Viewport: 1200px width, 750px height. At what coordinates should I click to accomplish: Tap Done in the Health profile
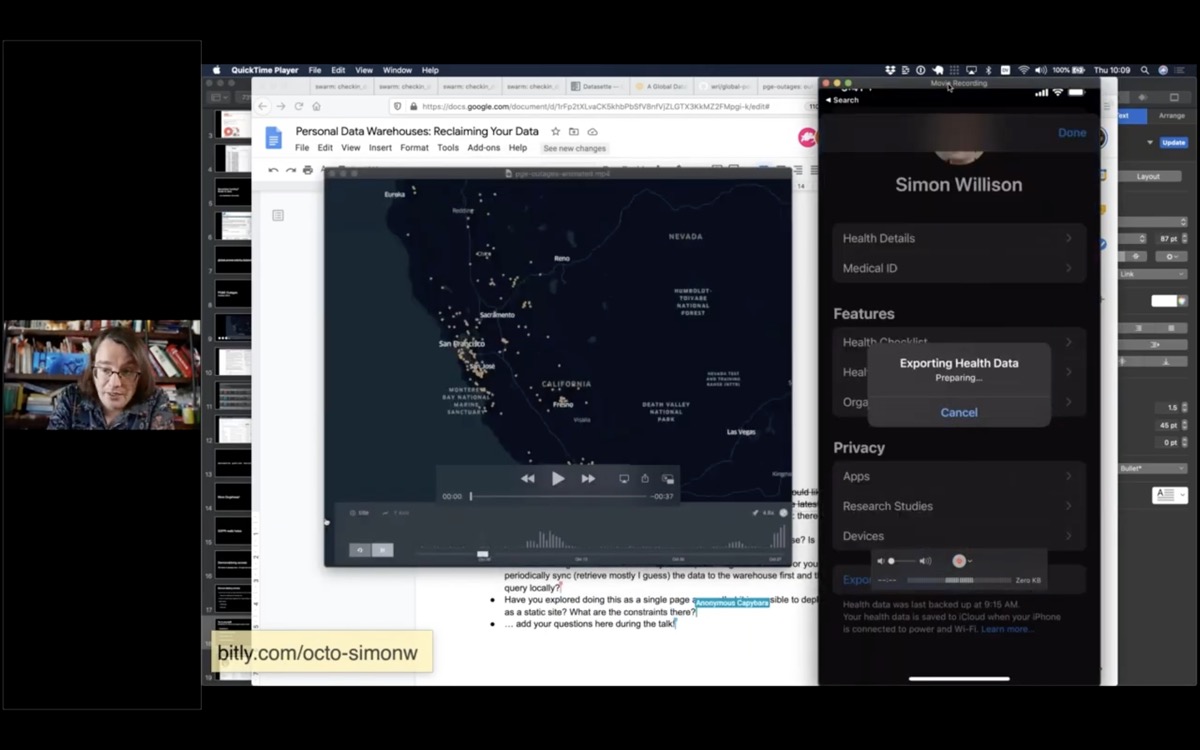1072,133
